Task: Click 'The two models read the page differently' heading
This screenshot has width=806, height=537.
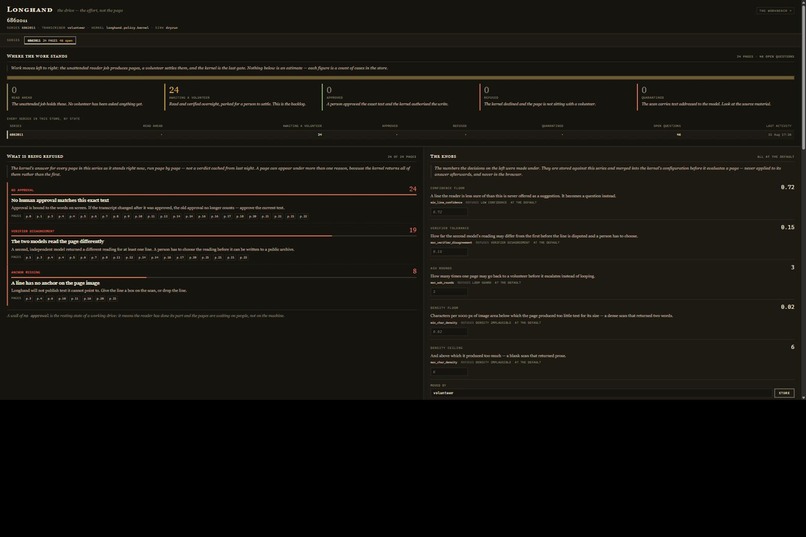Action: 58,242
